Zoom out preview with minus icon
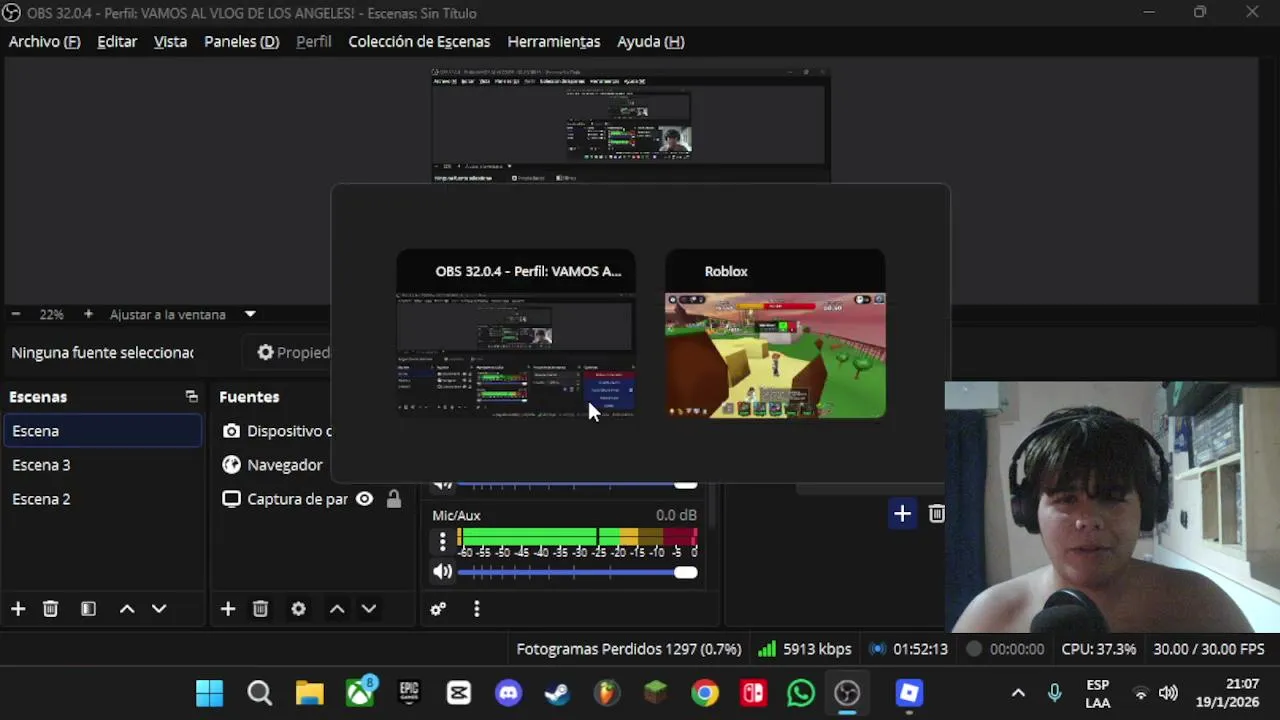 15,314
